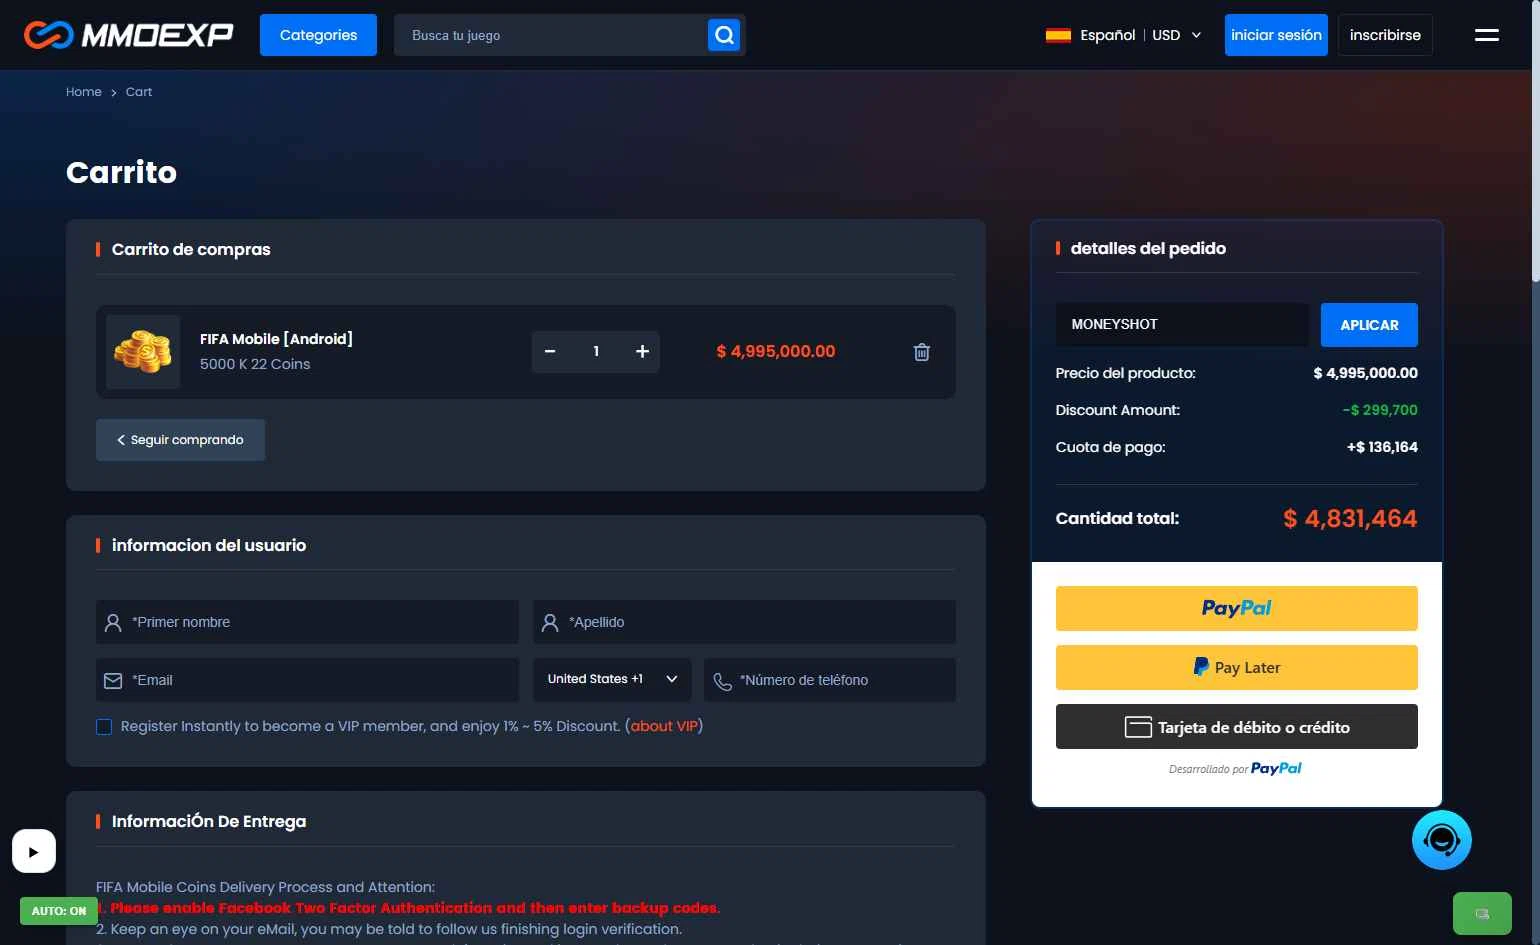Open the about VIP link

(664, 726)
